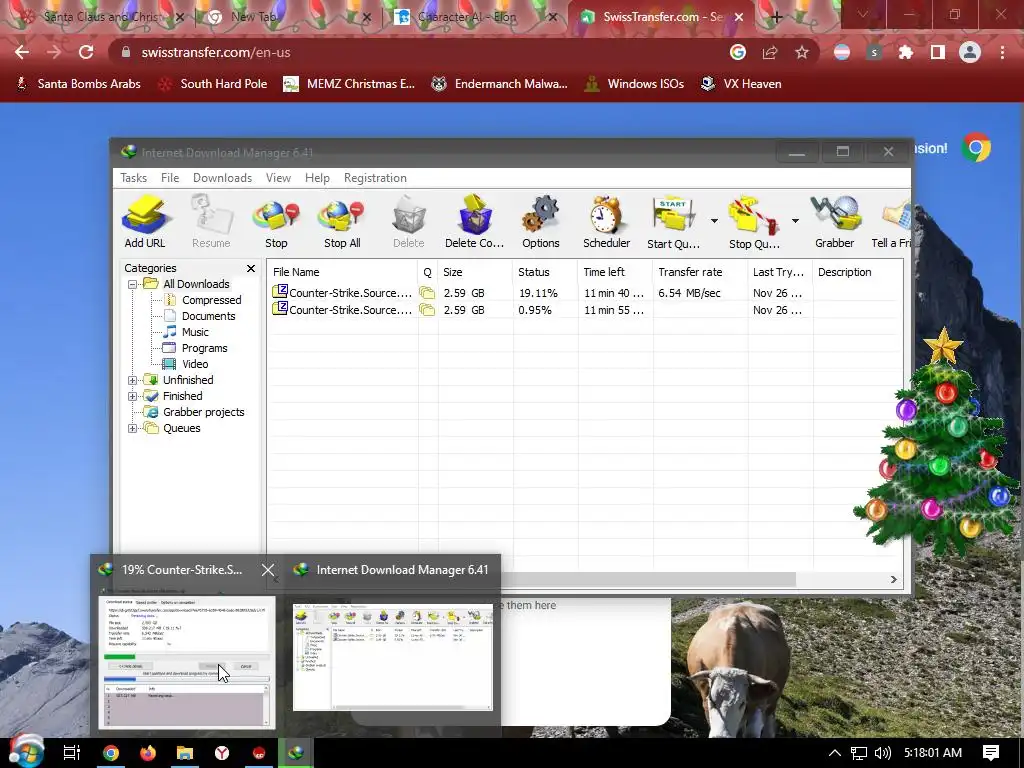Select Grabber projects in the tree
This screenshot has width=1024, height=768.
click(203, 412)
